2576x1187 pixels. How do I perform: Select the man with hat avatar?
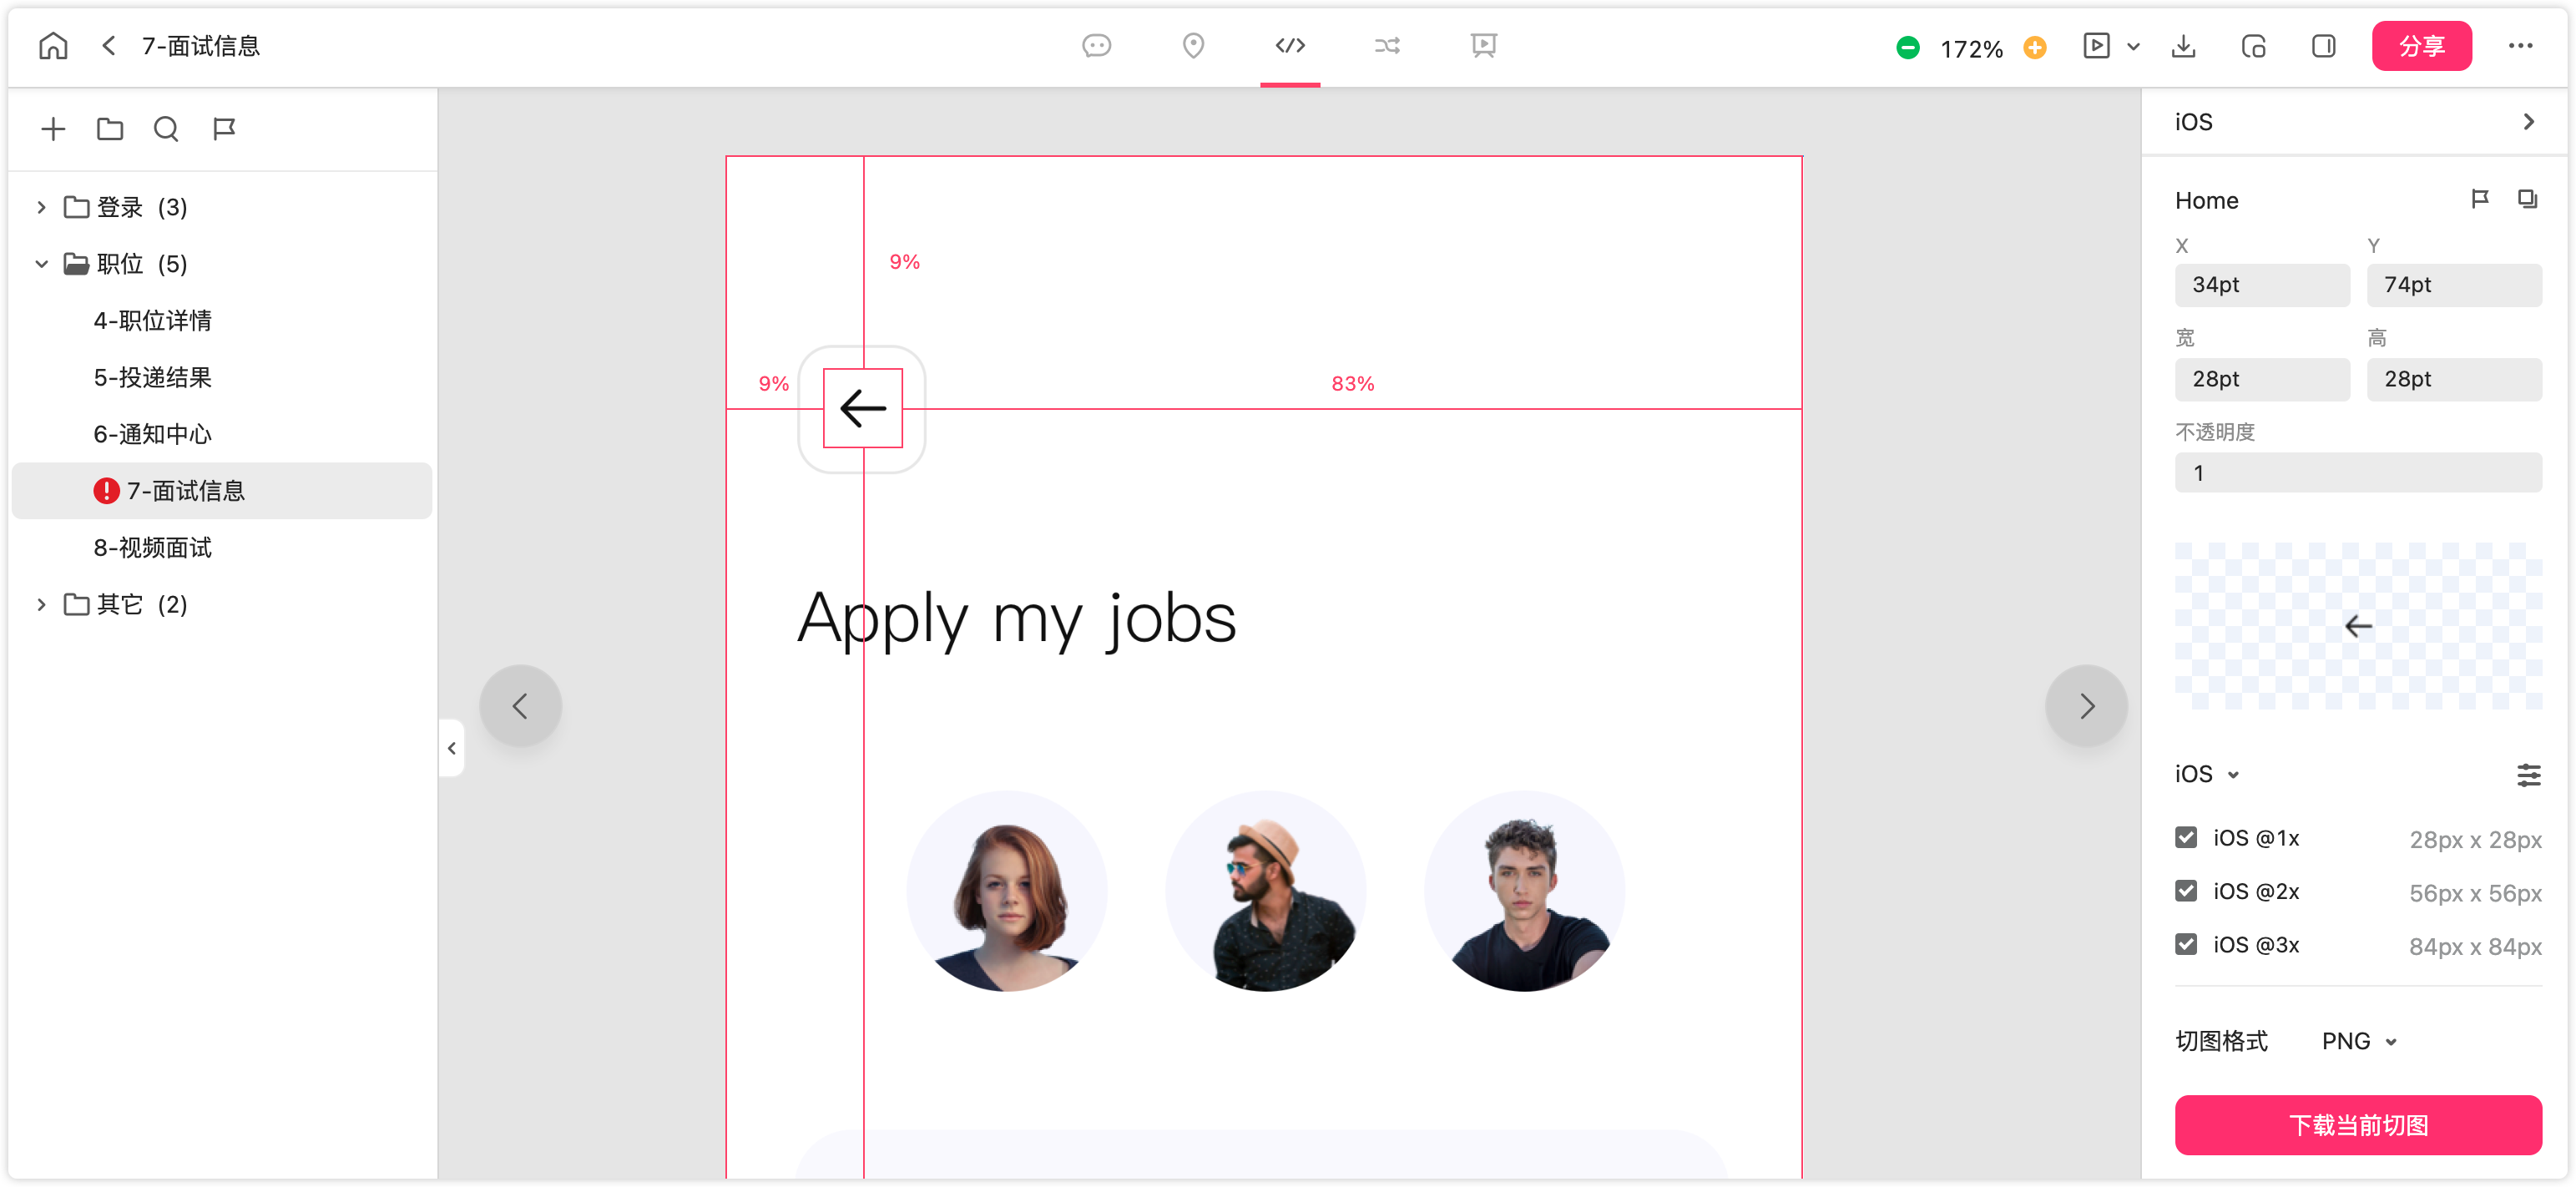pos(1265,892)
